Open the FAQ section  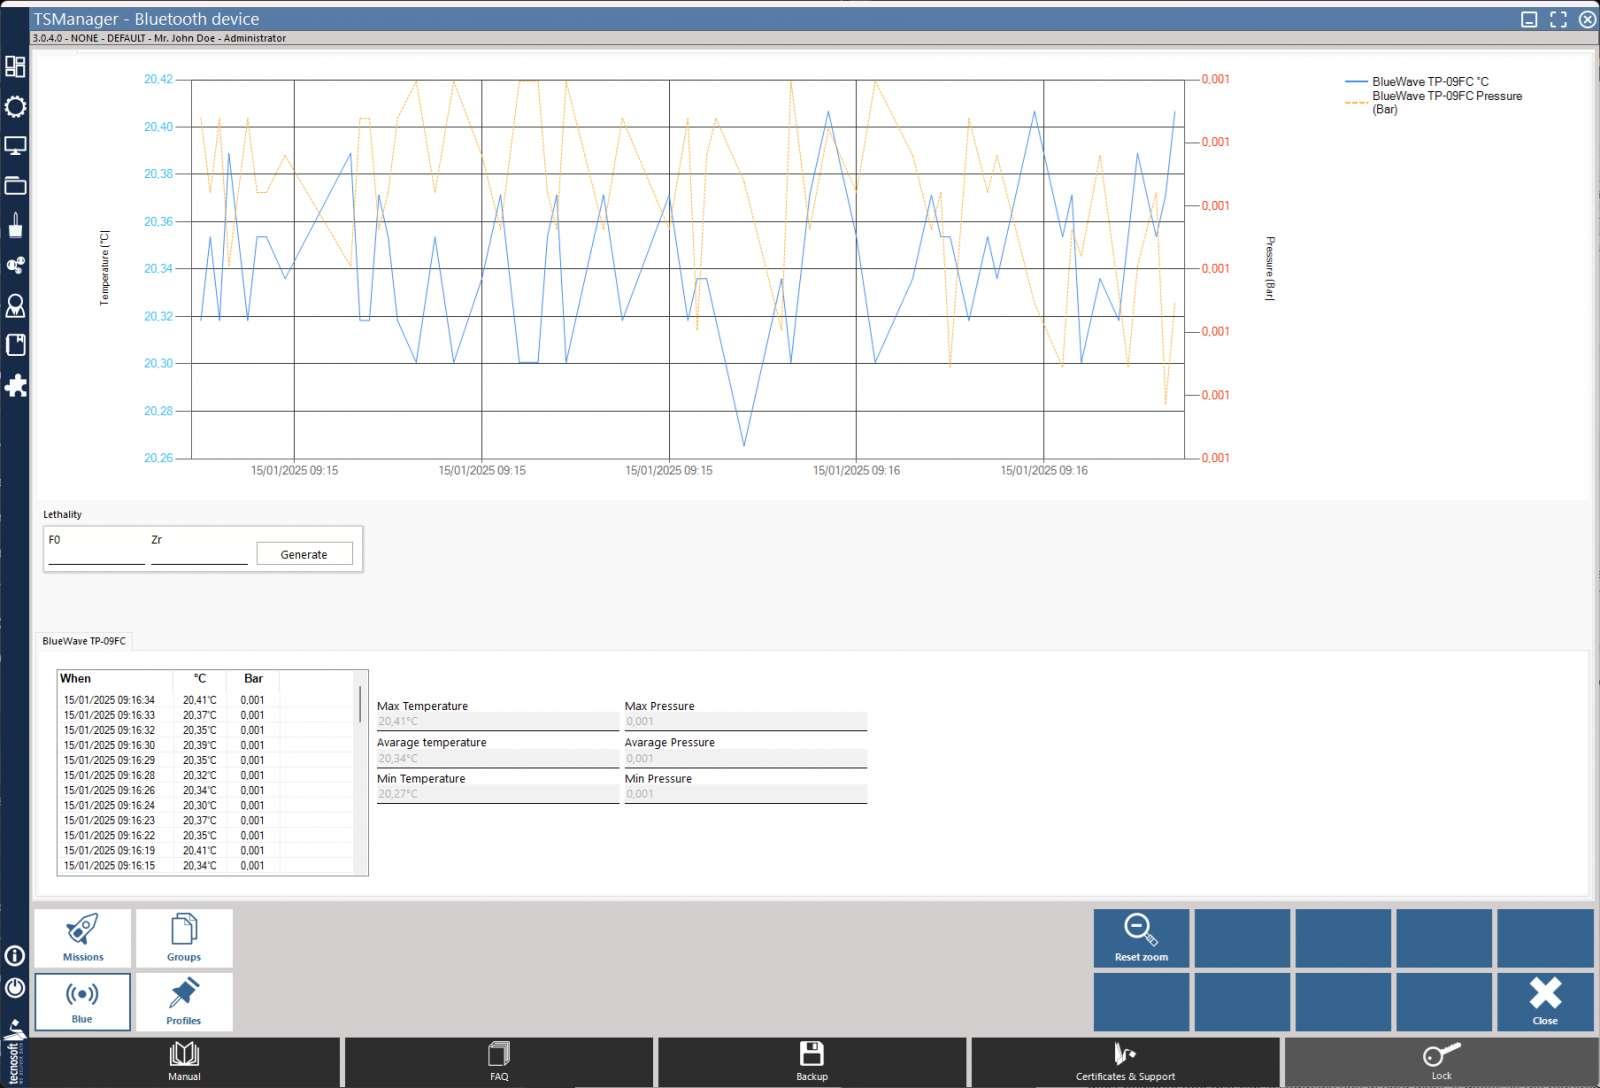499,1062
